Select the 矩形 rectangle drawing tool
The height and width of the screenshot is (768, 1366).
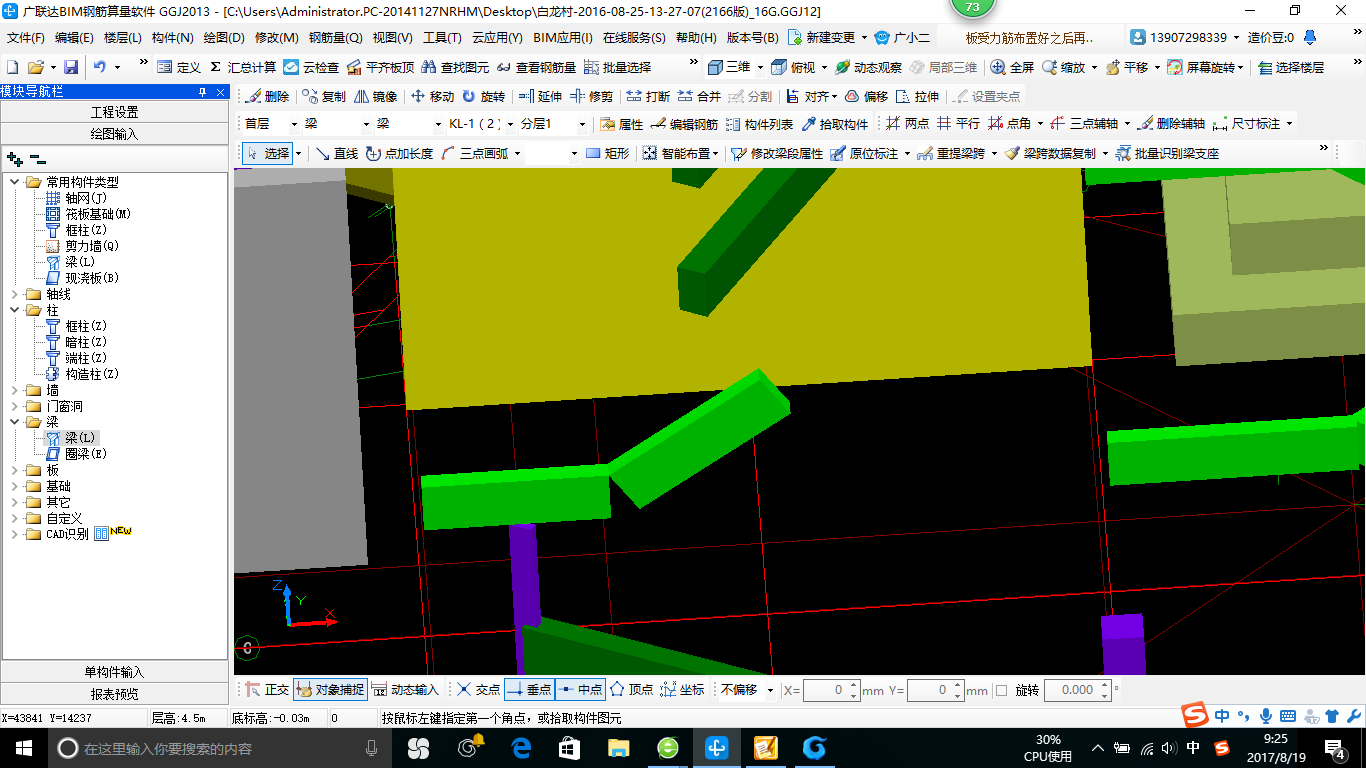pyautogui.click(x=608, y=153)
